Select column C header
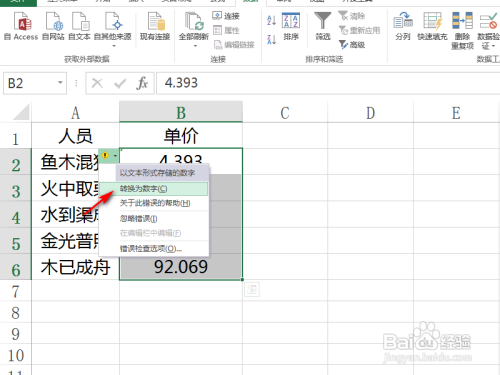The width and height of the screenshot is (500, 375). tap(285, 113)
